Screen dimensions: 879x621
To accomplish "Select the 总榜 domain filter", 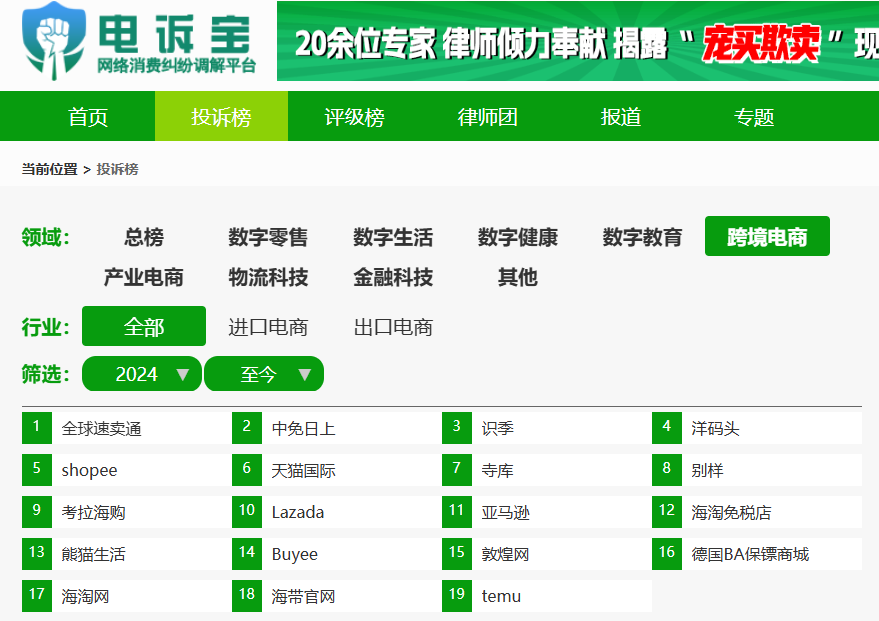I will [144, 237].
